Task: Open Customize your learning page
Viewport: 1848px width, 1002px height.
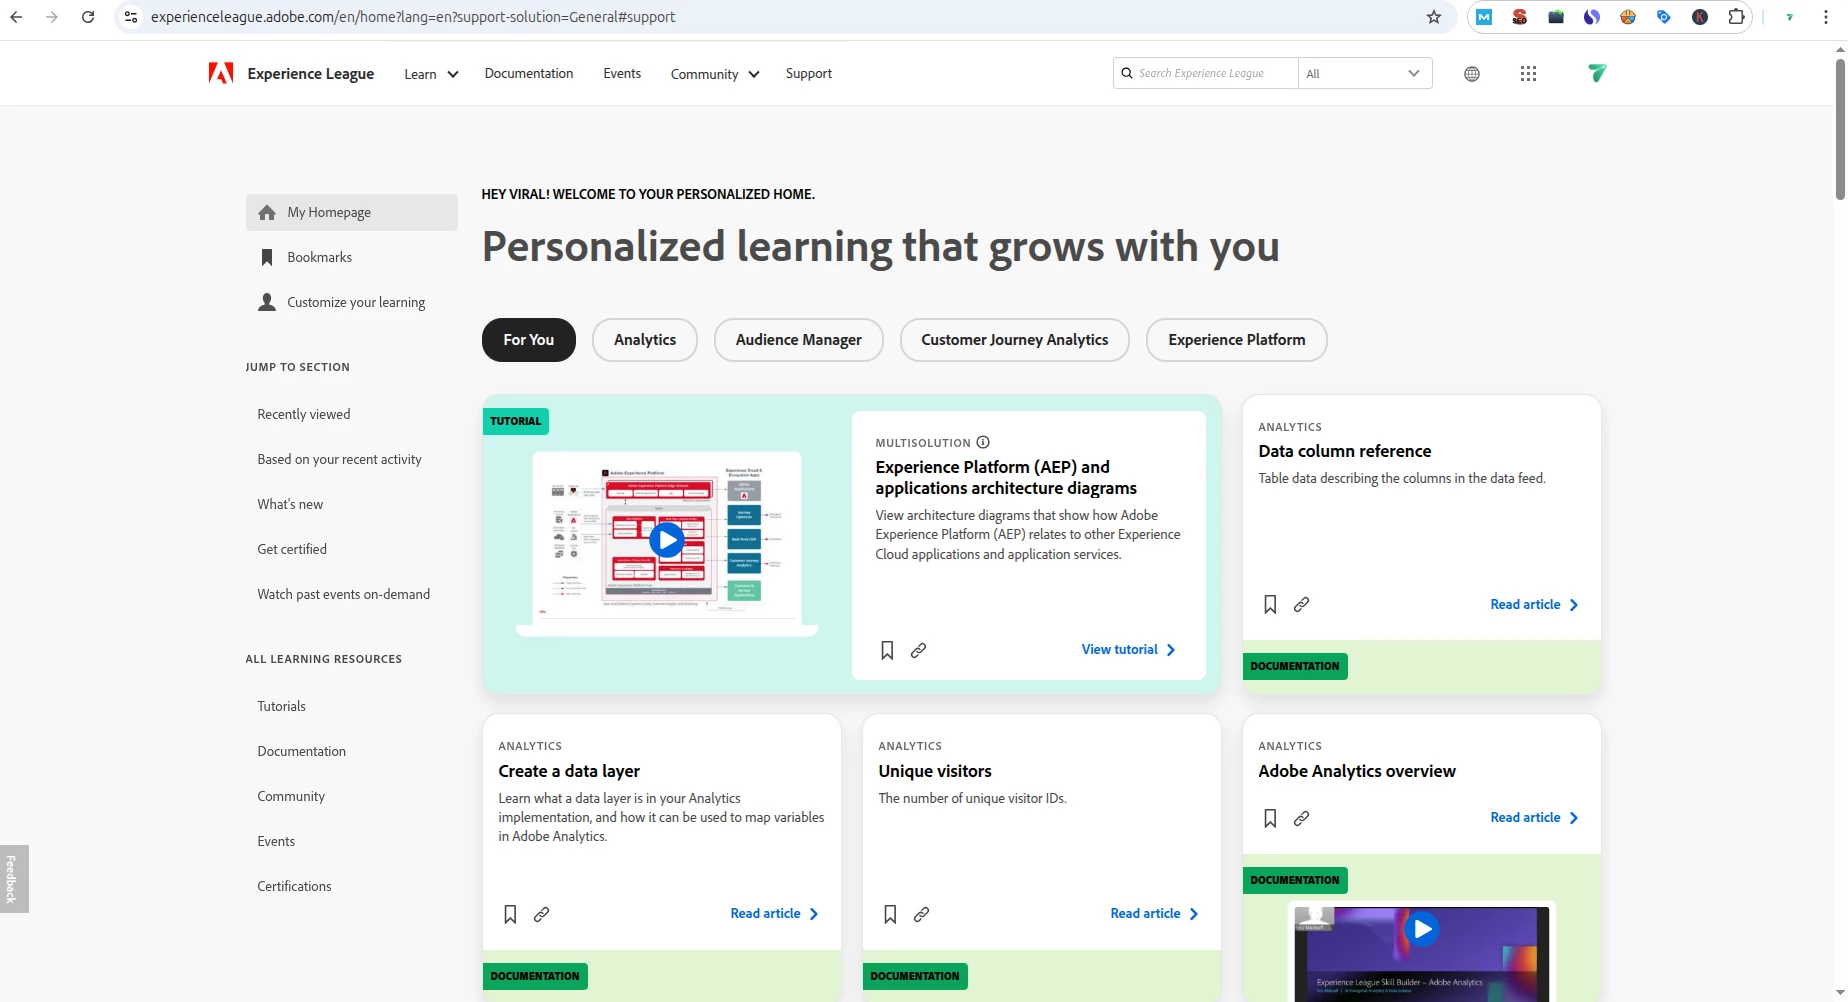Action: pyautogui.click(x=356, y=302)
